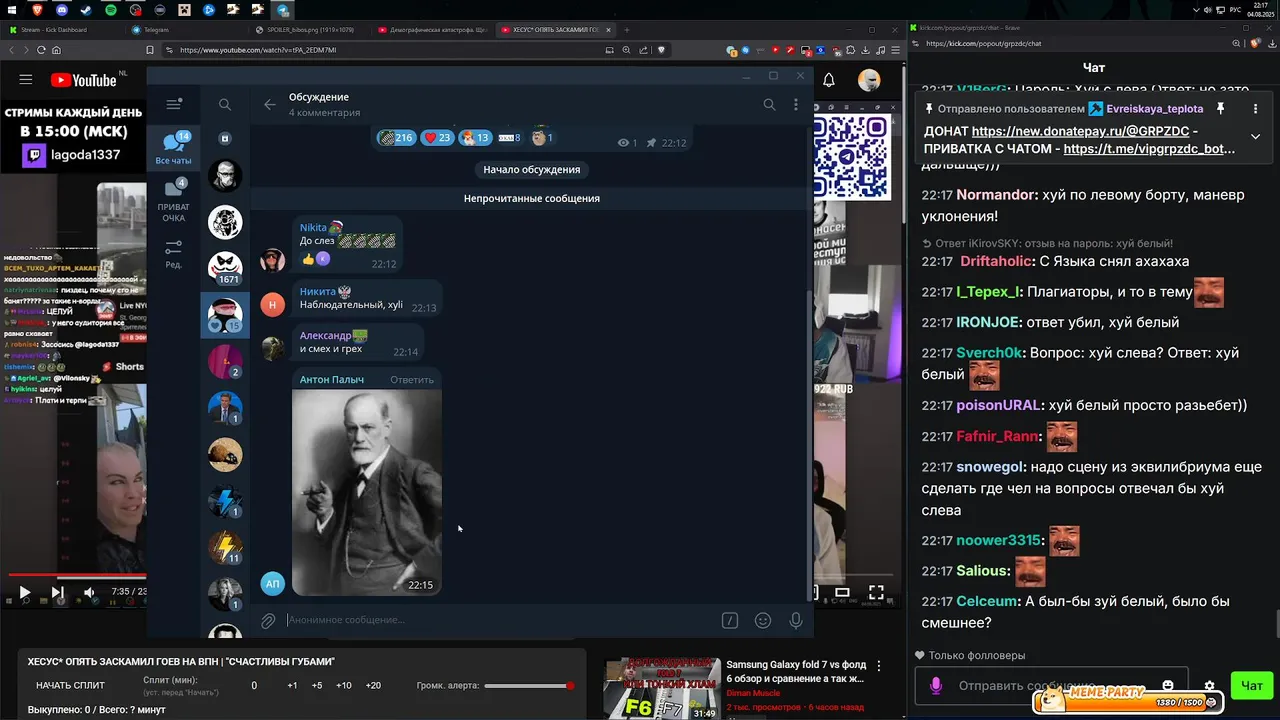Add +1 minute to split
Screen dimensions: 1280x720
tap(292, 685)
